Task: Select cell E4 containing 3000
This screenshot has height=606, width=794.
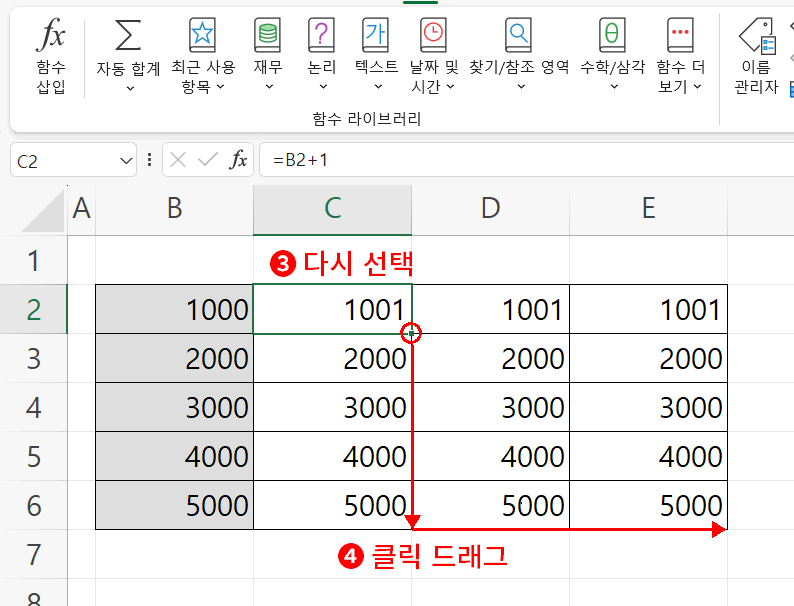Action: click(648, 408)
